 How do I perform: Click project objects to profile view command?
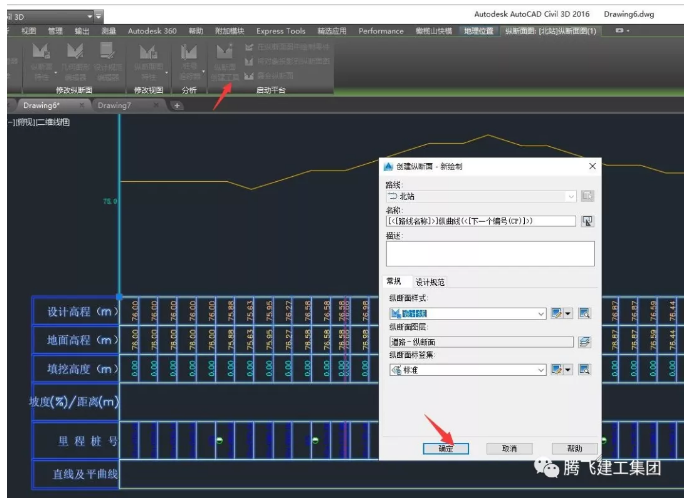pos(288,61)
